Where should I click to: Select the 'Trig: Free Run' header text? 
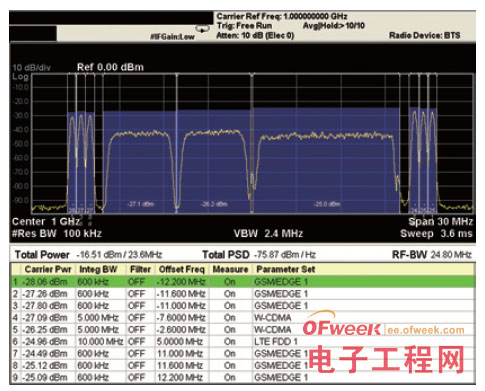pyautogui.click(x=244, y=26)
